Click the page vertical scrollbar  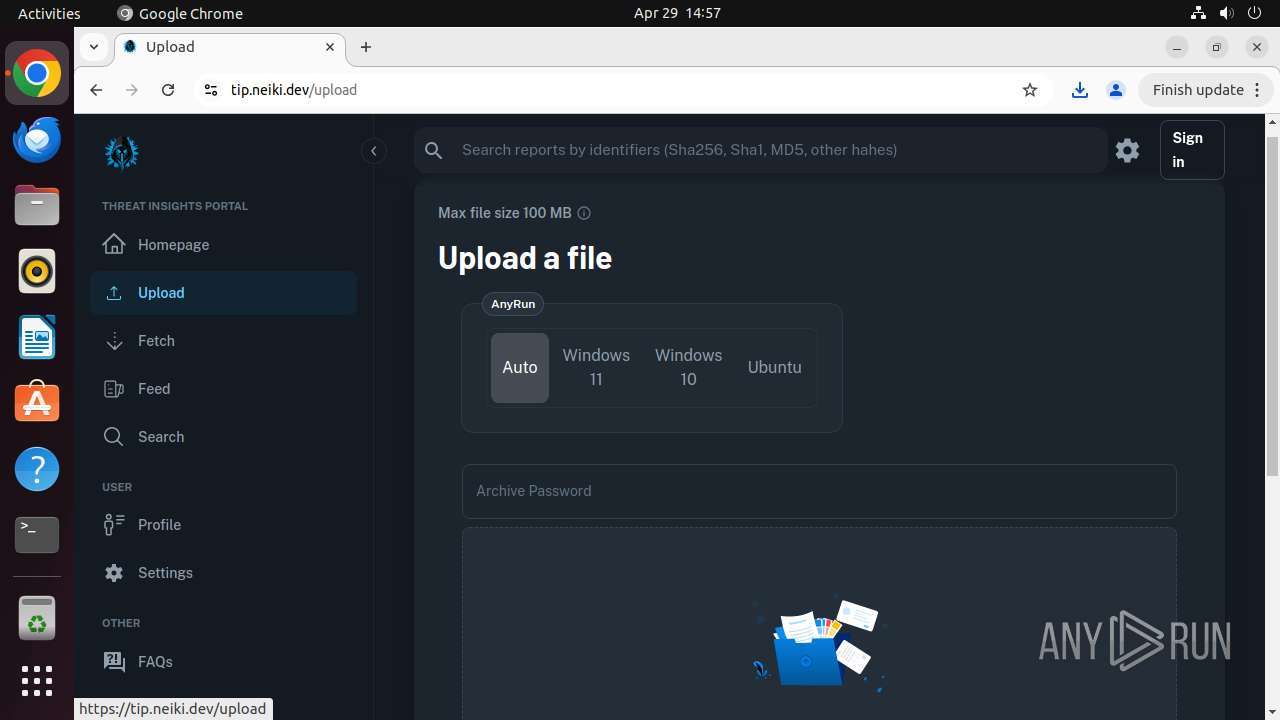point(1272,305)
